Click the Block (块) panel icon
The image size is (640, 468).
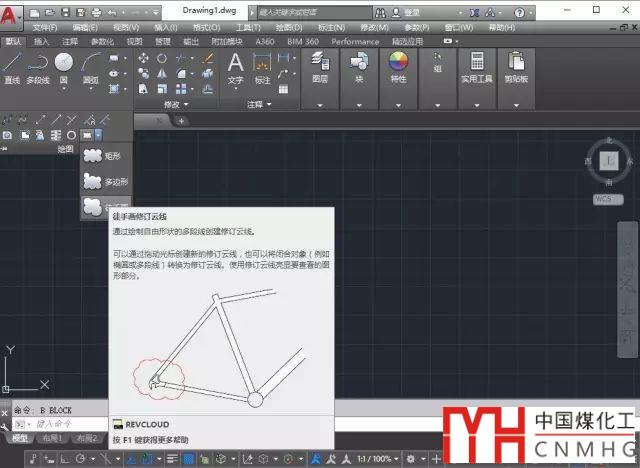coord(359,67)
